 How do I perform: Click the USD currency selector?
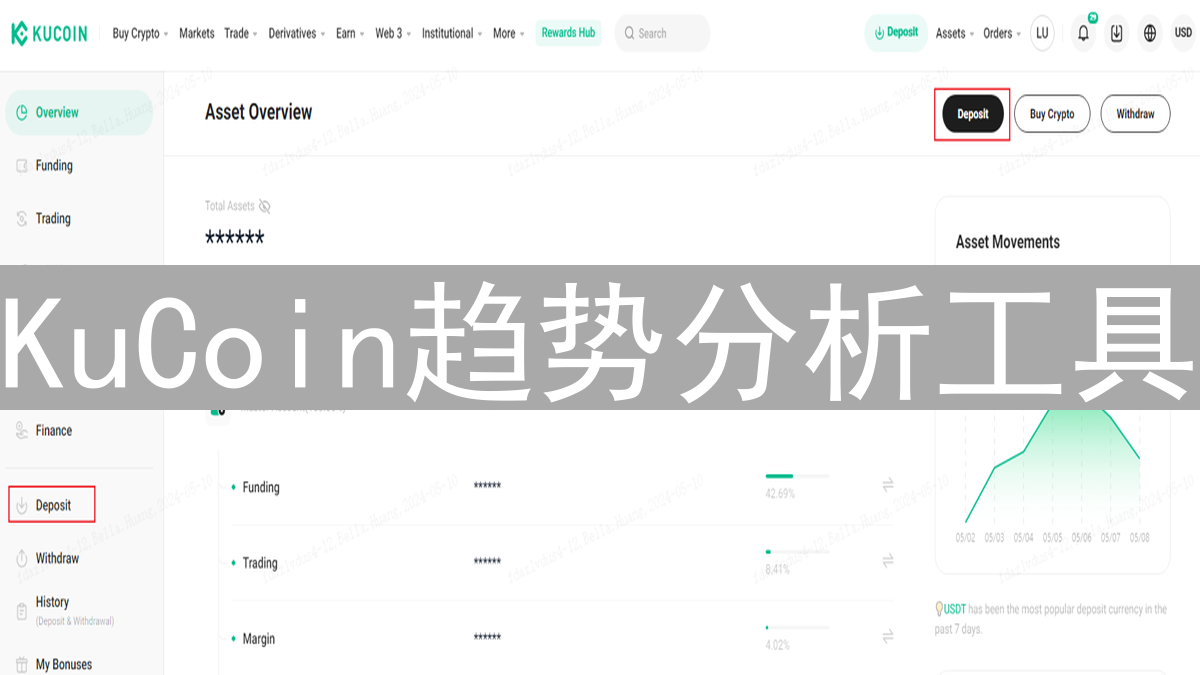1182,33
